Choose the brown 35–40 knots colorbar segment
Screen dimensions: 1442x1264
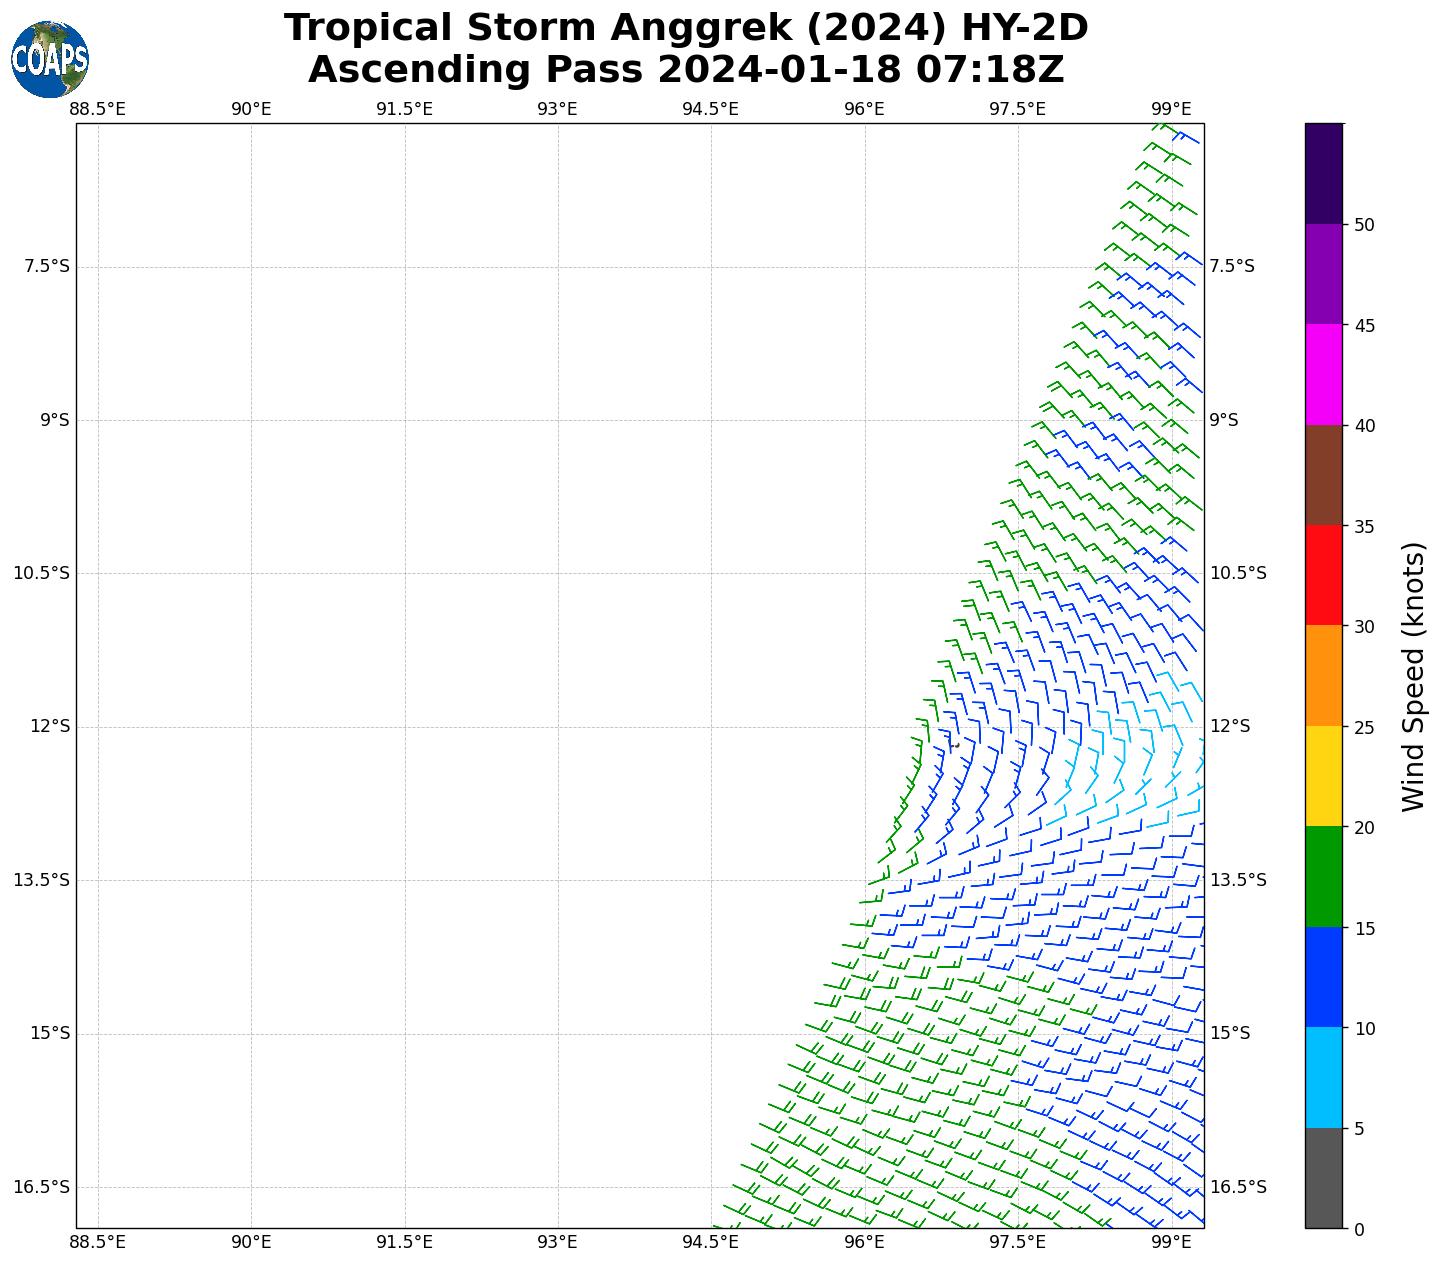[1323, 475]
